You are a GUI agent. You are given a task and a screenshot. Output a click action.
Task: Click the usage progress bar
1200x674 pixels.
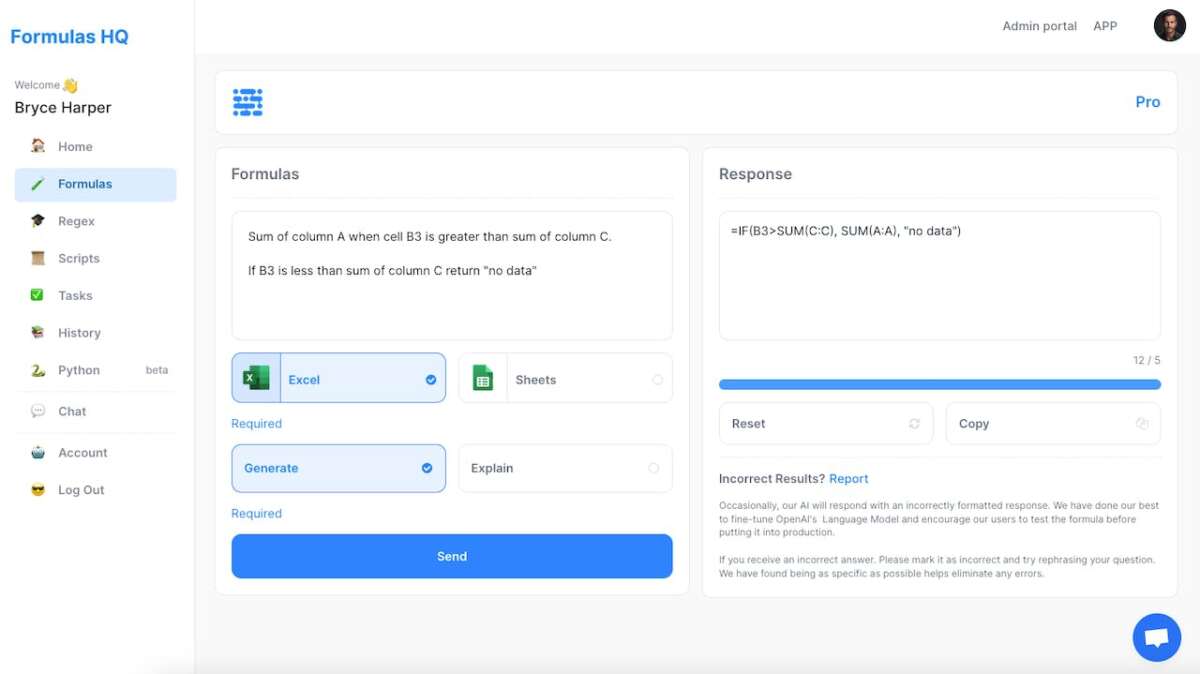(939, 383)
